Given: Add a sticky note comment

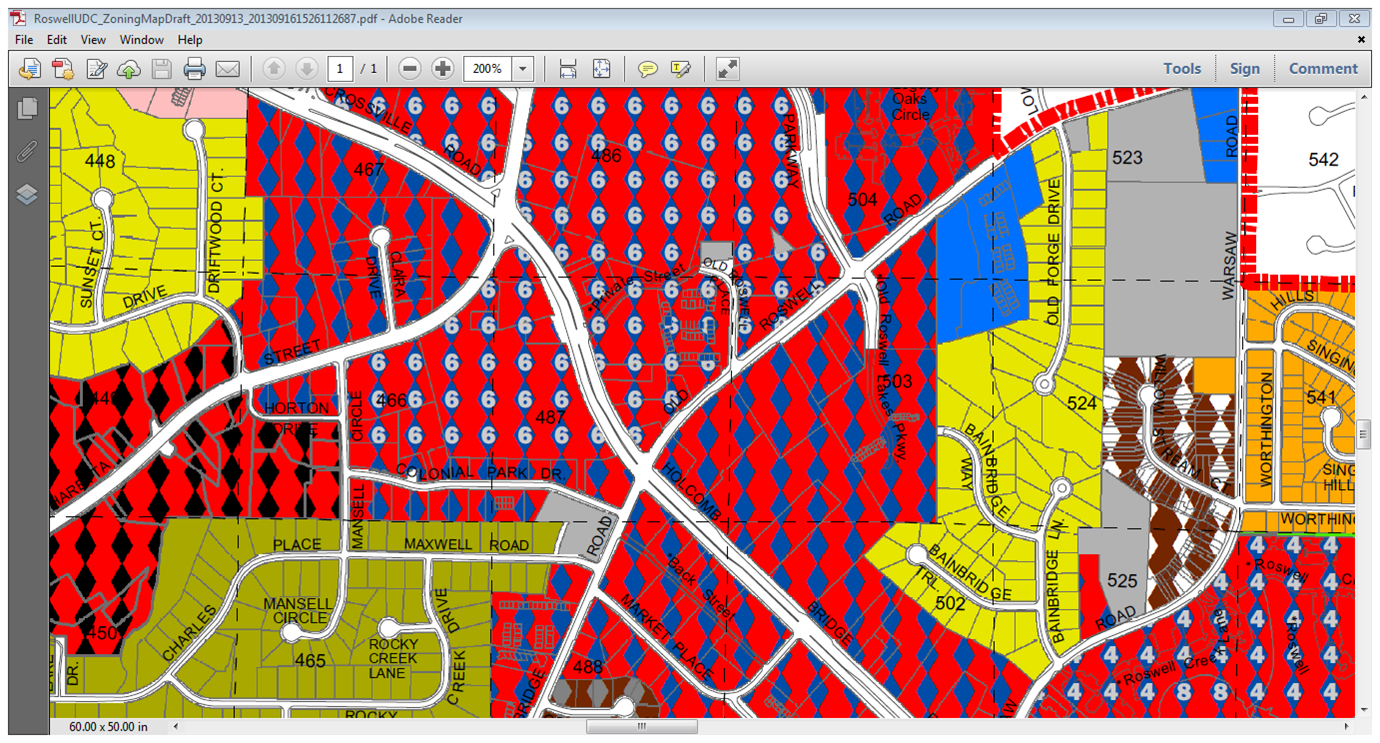Looking at the screenshot, I should pyautogui.click(x=648, y=69).
